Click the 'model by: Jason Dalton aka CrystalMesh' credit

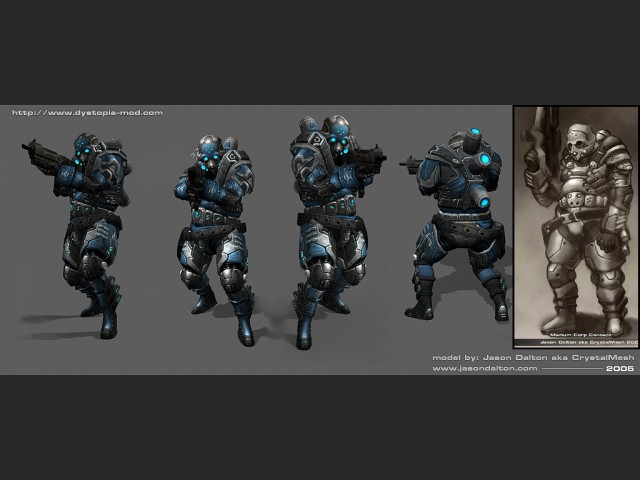[533, 358]
